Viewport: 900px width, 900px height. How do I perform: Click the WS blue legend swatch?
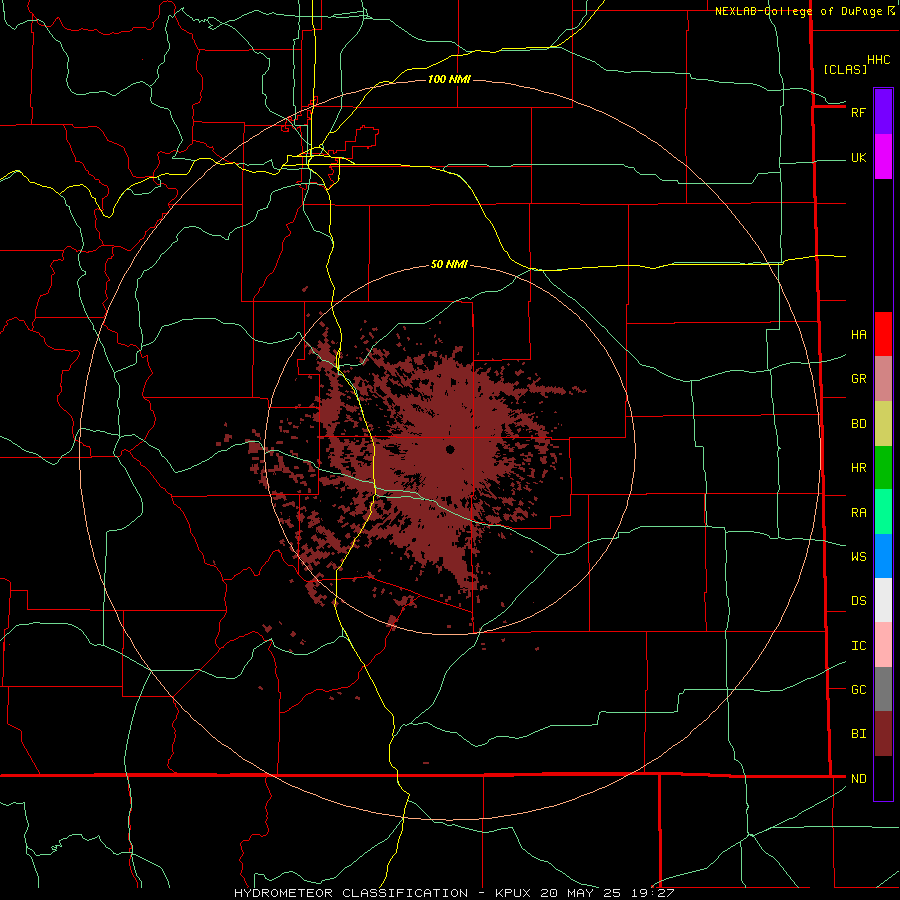point(883,556)
